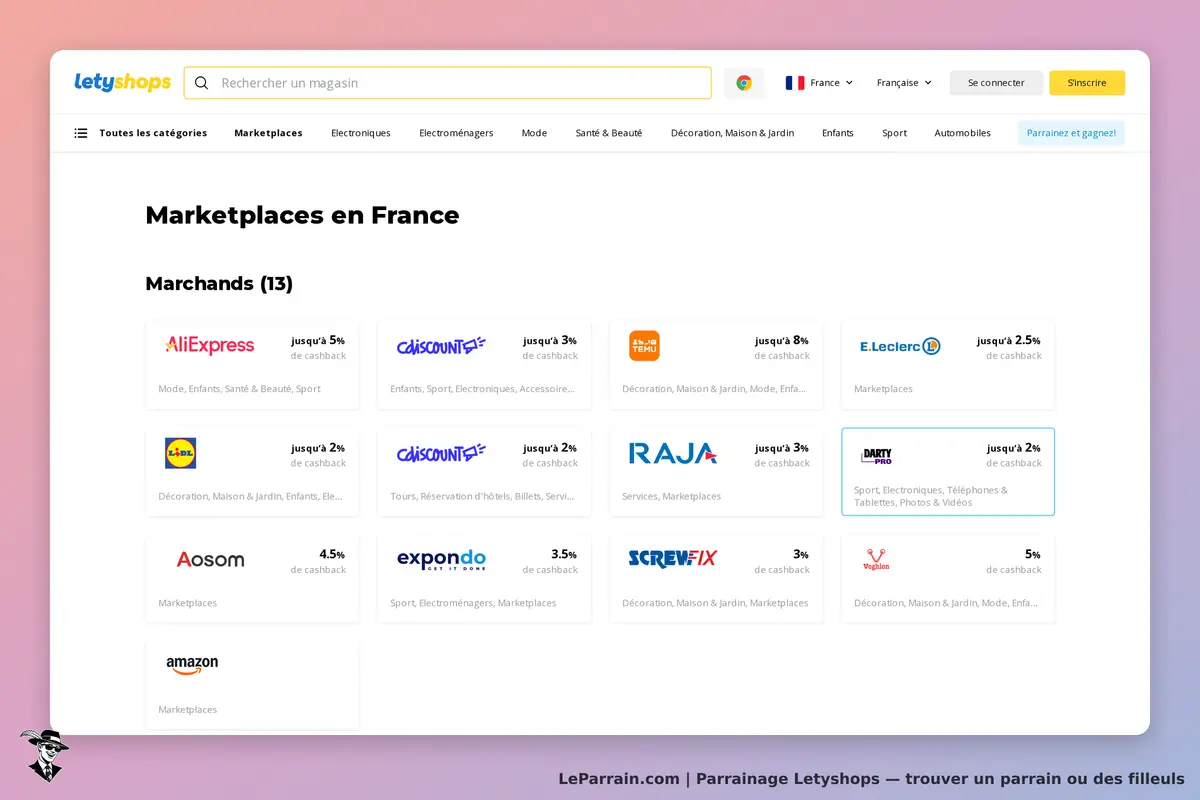This screenshot has width=1200, height=800.
Task: Open the RAJA logo
Action: [x=673, y=453]
